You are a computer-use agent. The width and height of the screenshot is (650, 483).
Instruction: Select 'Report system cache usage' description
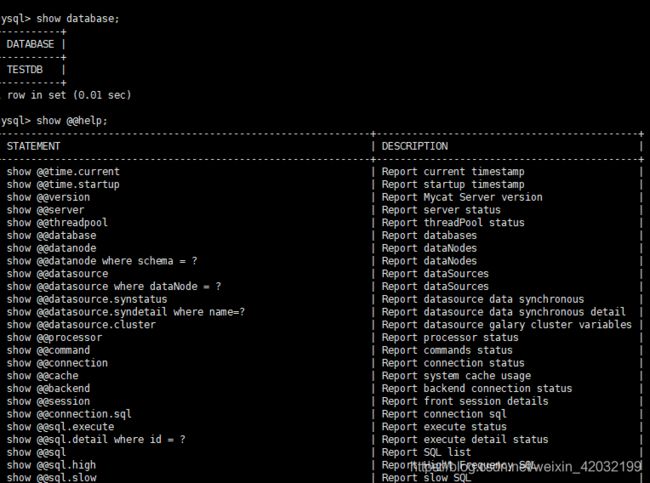click(x=456, y=376)
